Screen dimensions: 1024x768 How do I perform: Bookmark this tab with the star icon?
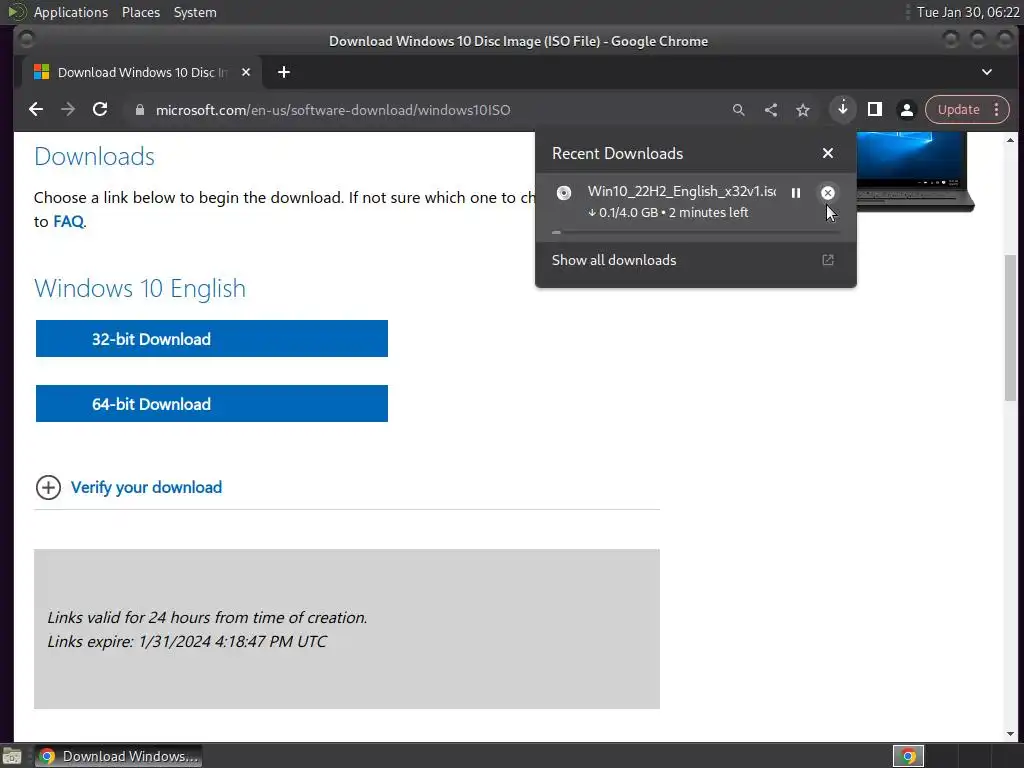pos(803,110)
